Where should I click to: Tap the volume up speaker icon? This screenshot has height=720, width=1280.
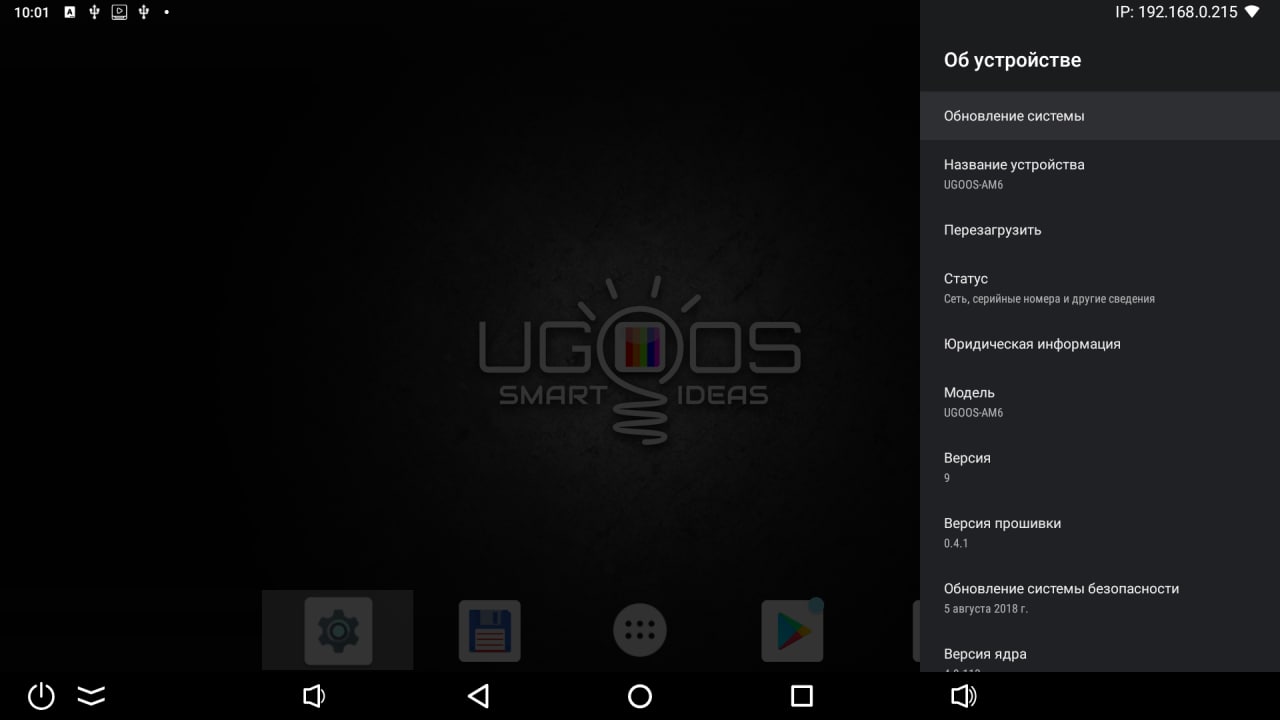coord(964,696)
